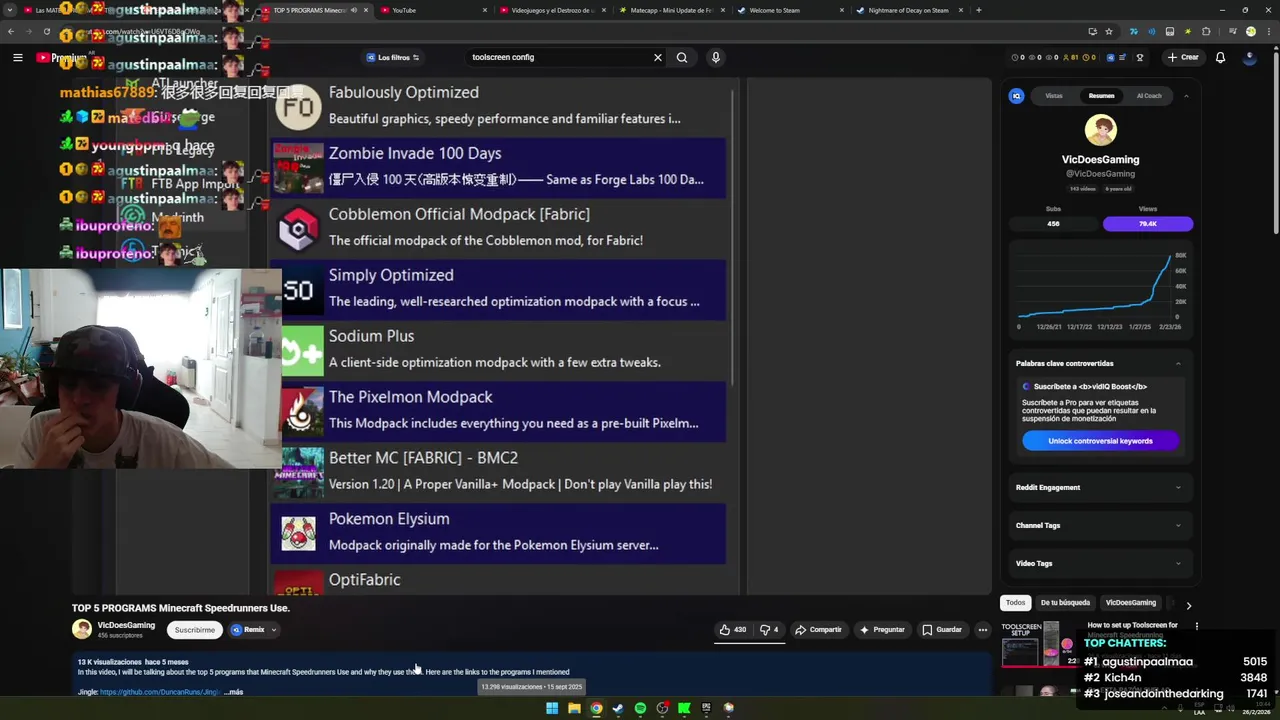This screenshot has width=1280, height=720.
Task: Open the Los filtros button
Action: pyautogui.click(x=393, y=58)
